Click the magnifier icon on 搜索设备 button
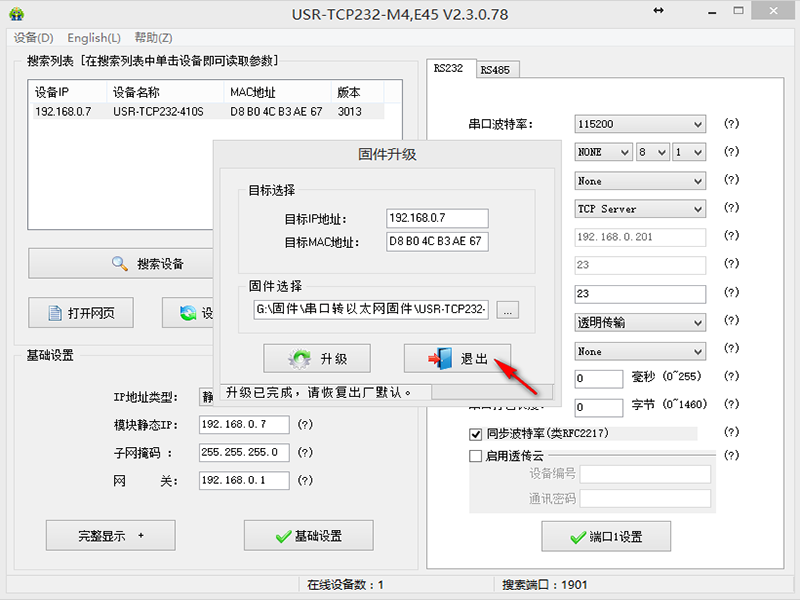Screen dimensions: 800x600 coord(120,264)
